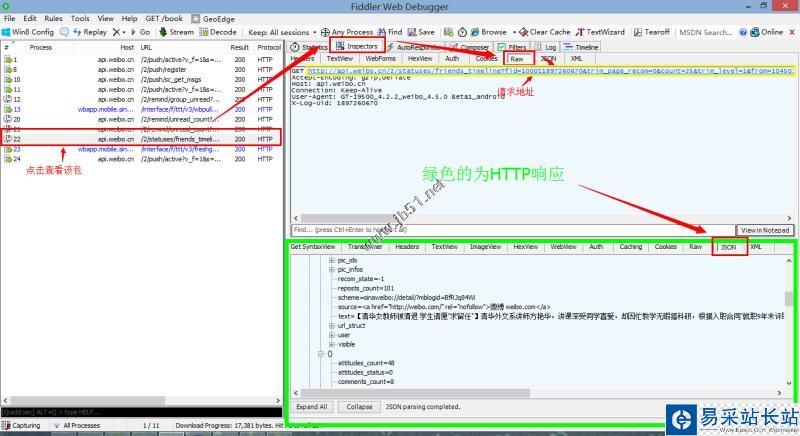Switch to the Inspectors tab
This screenshot has width=800, height=436.
(x=357, y=46)
